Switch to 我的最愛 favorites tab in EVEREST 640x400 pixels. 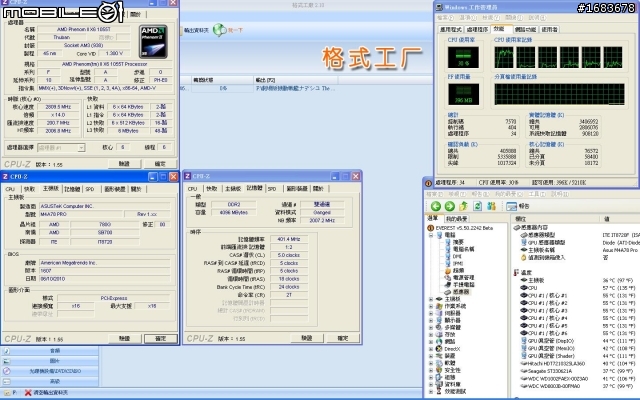click(x=456, y=219)
